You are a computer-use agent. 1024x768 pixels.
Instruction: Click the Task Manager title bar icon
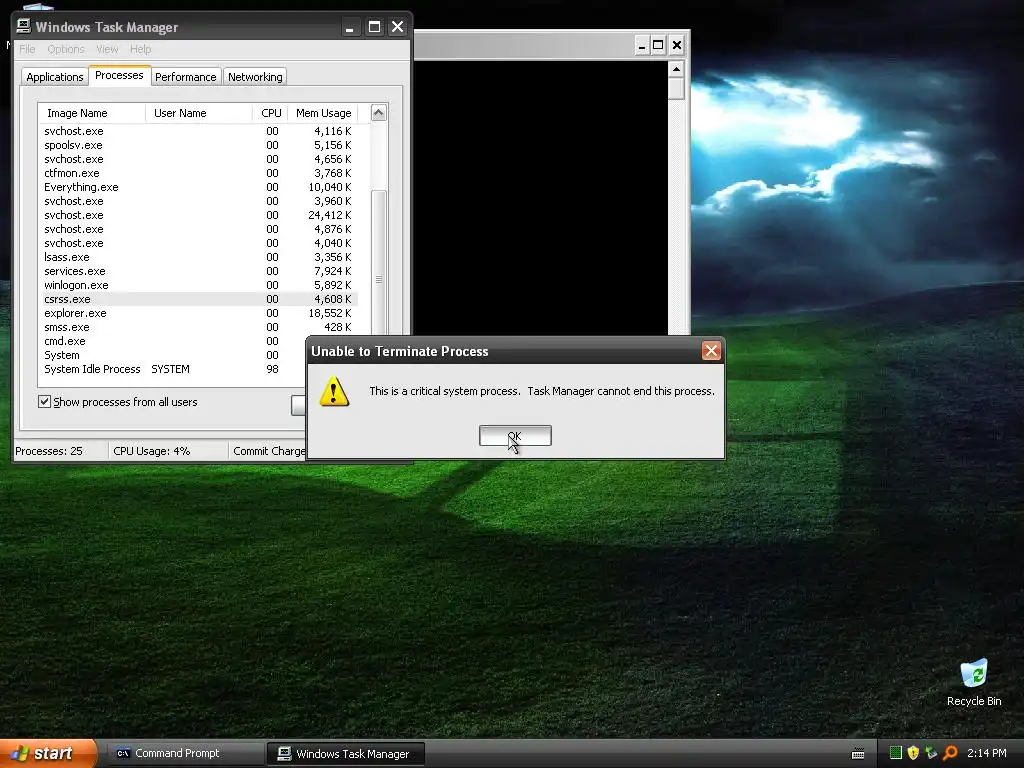(x=24, y=26)
